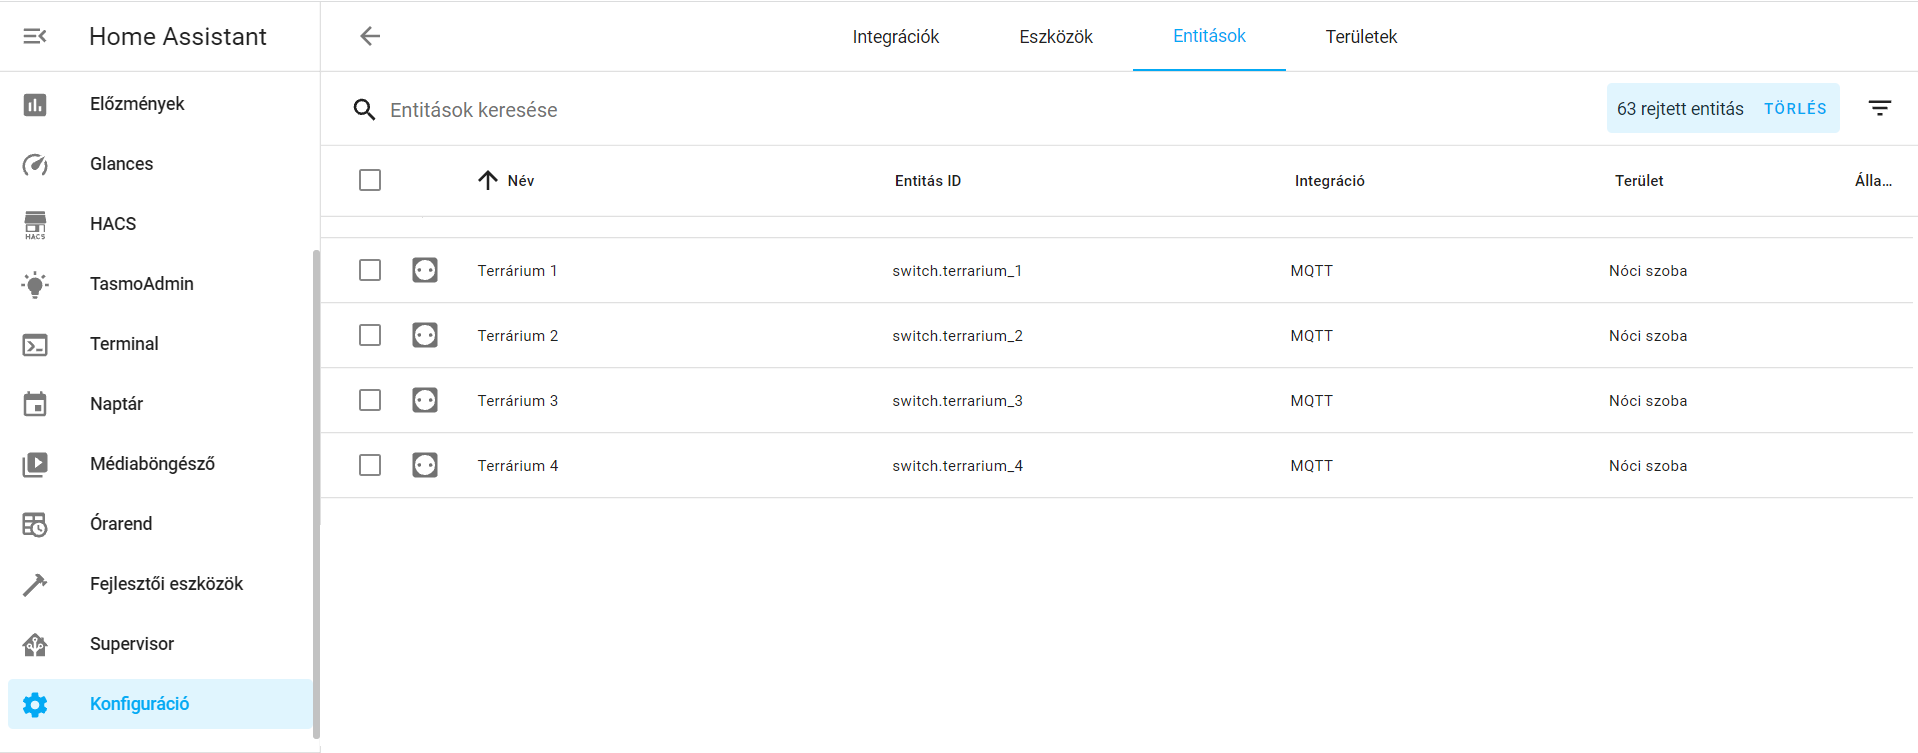This screenshot has height=753, width=1918.
Task: Open Glances sidebar item
Action: point(160,164)
